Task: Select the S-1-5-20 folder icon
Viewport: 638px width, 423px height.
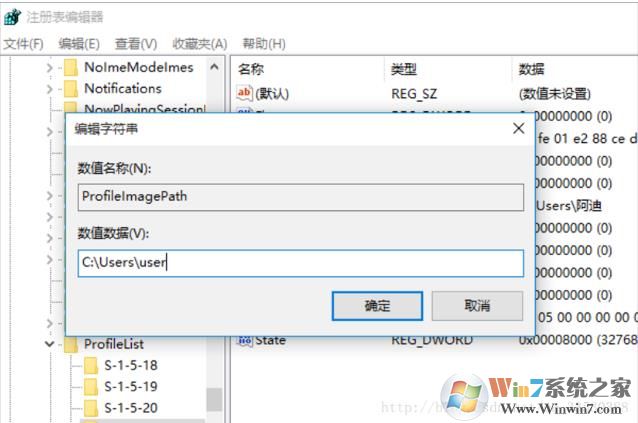Action: (91, 408)
